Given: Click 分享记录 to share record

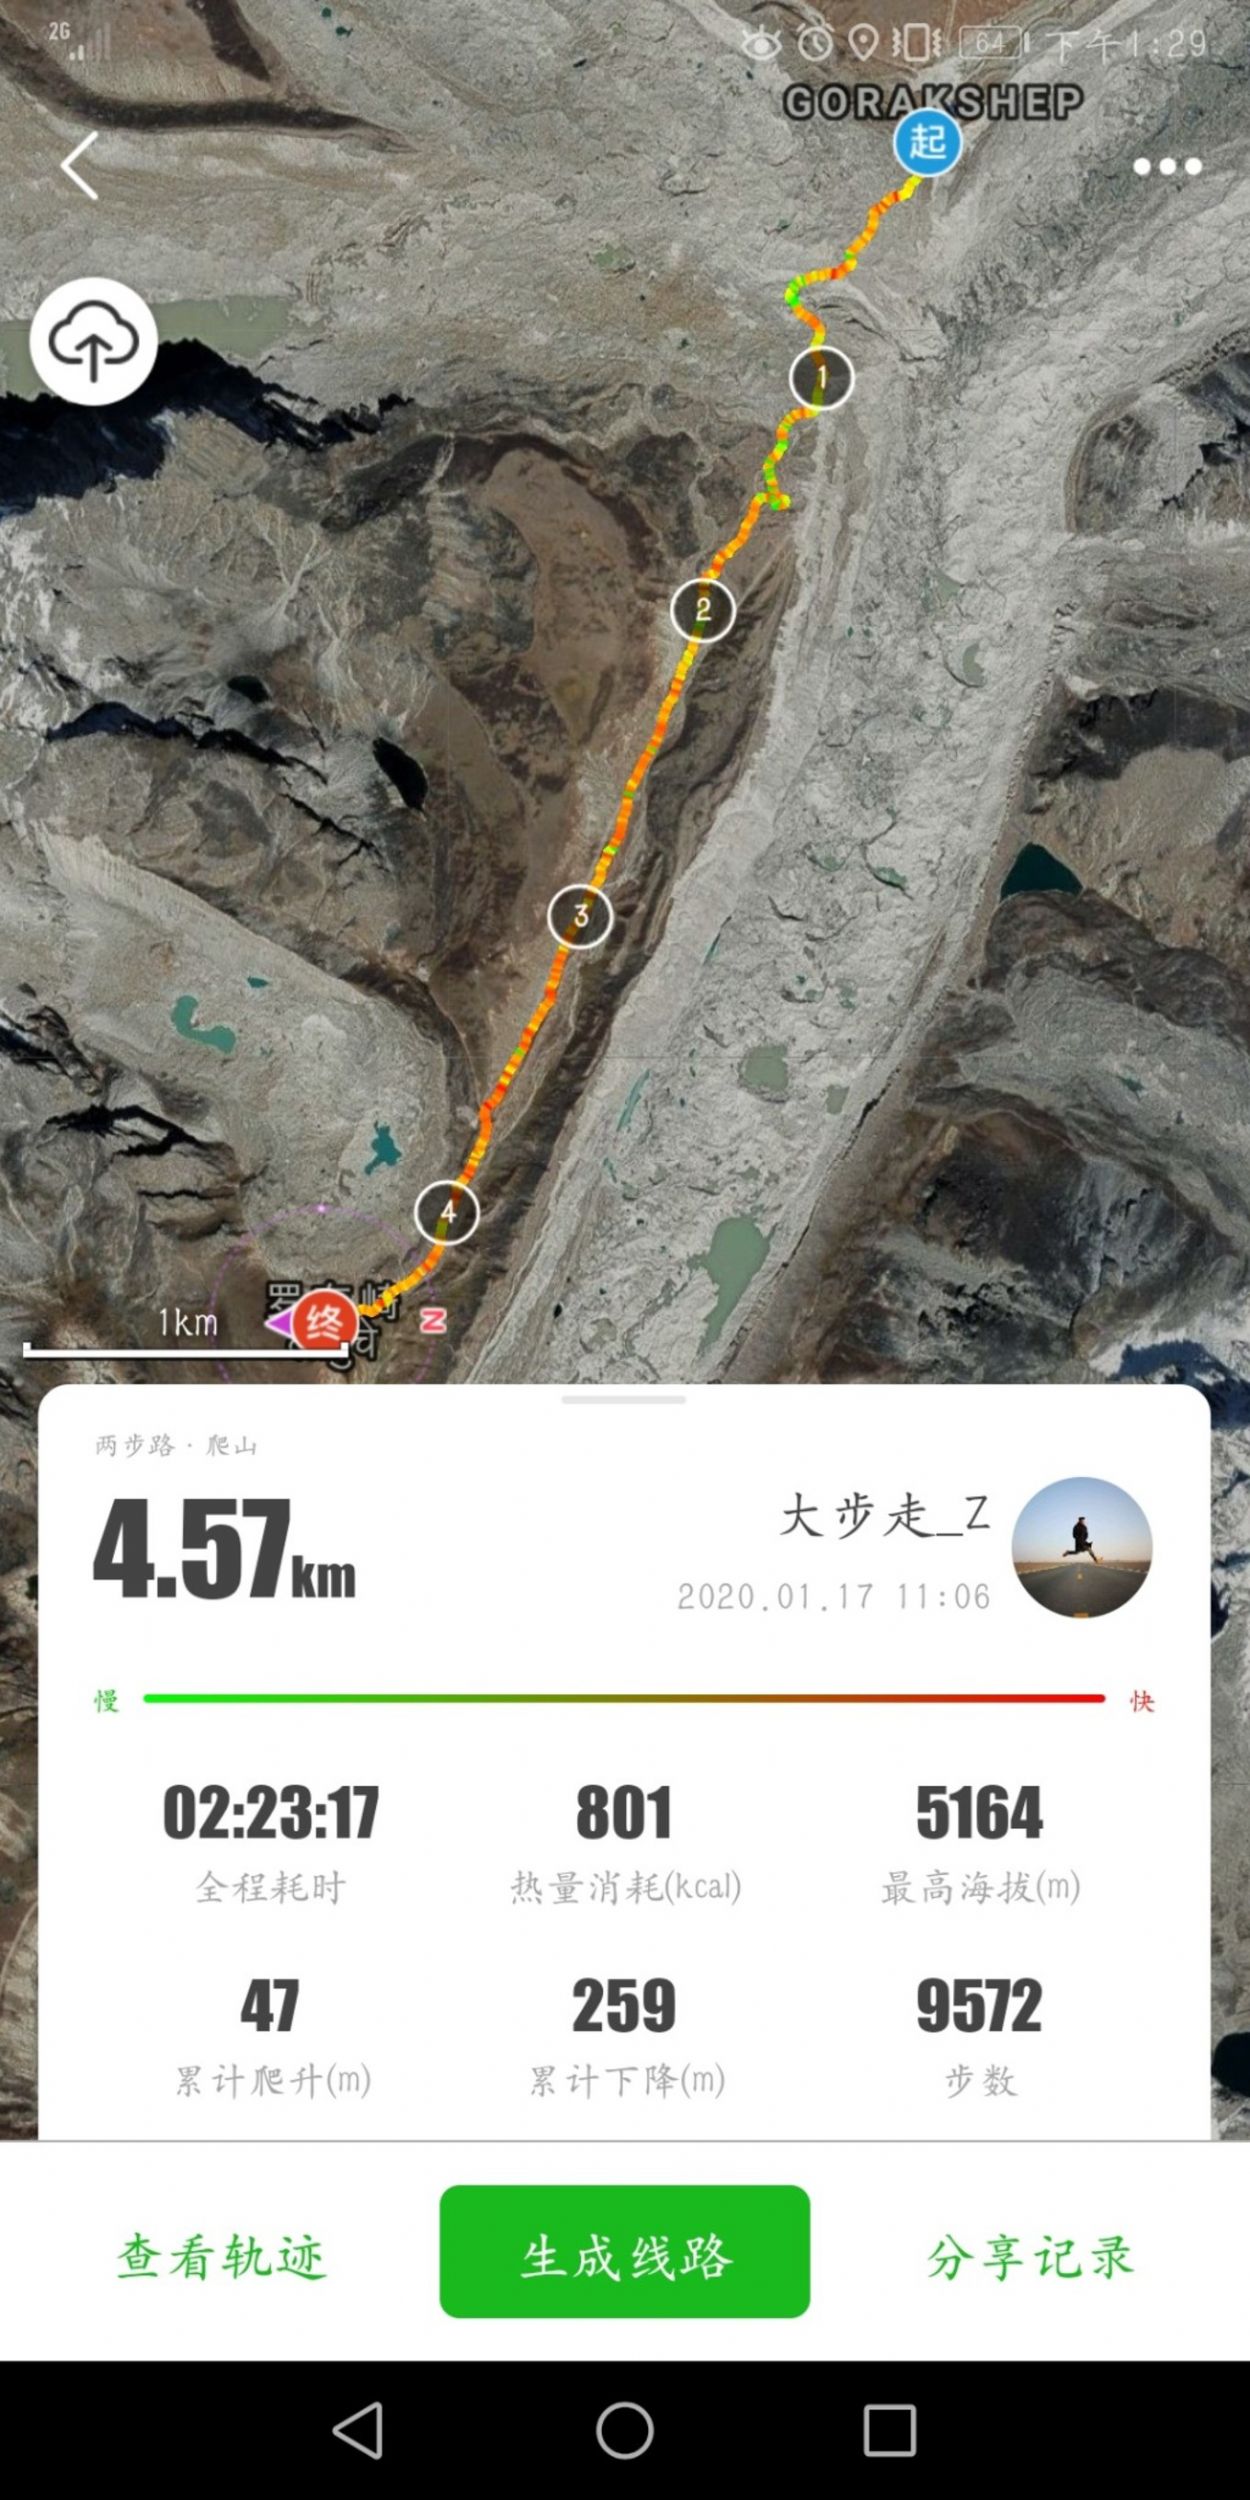Looking at the screenshot, I should pos(1030,2256).
